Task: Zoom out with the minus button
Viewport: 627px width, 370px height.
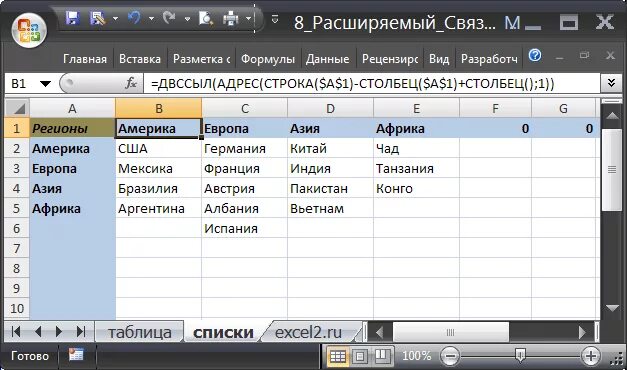Action: tap(450, 356)
